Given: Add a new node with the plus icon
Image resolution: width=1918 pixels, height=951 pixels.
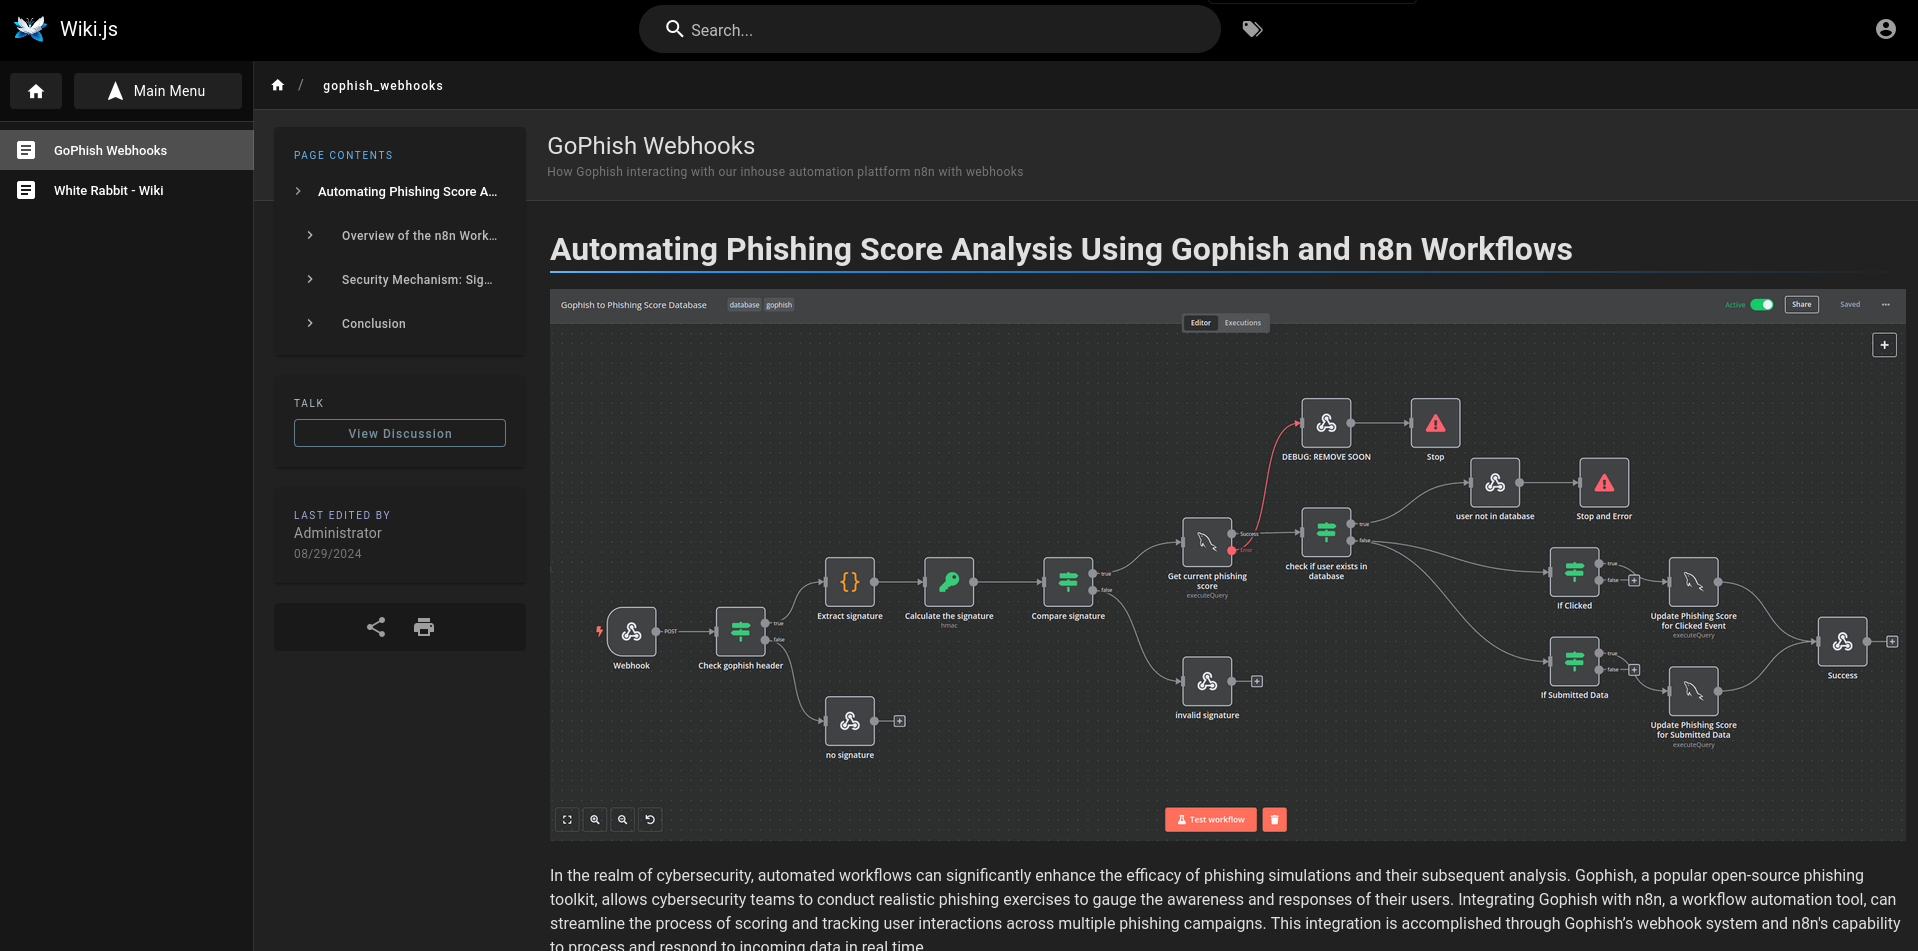Looking at the screenshot, I should coord(1884,345).
